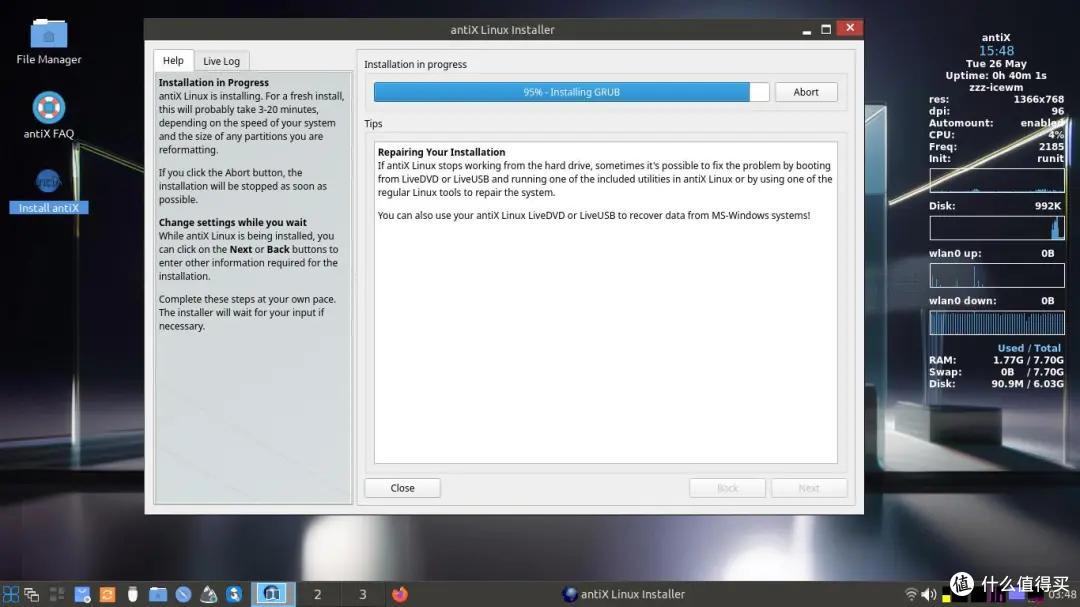The width and height of the screenshot is (1080, 607).
Task: Click the Installation in Progress help heading
Action: [214, 82]
